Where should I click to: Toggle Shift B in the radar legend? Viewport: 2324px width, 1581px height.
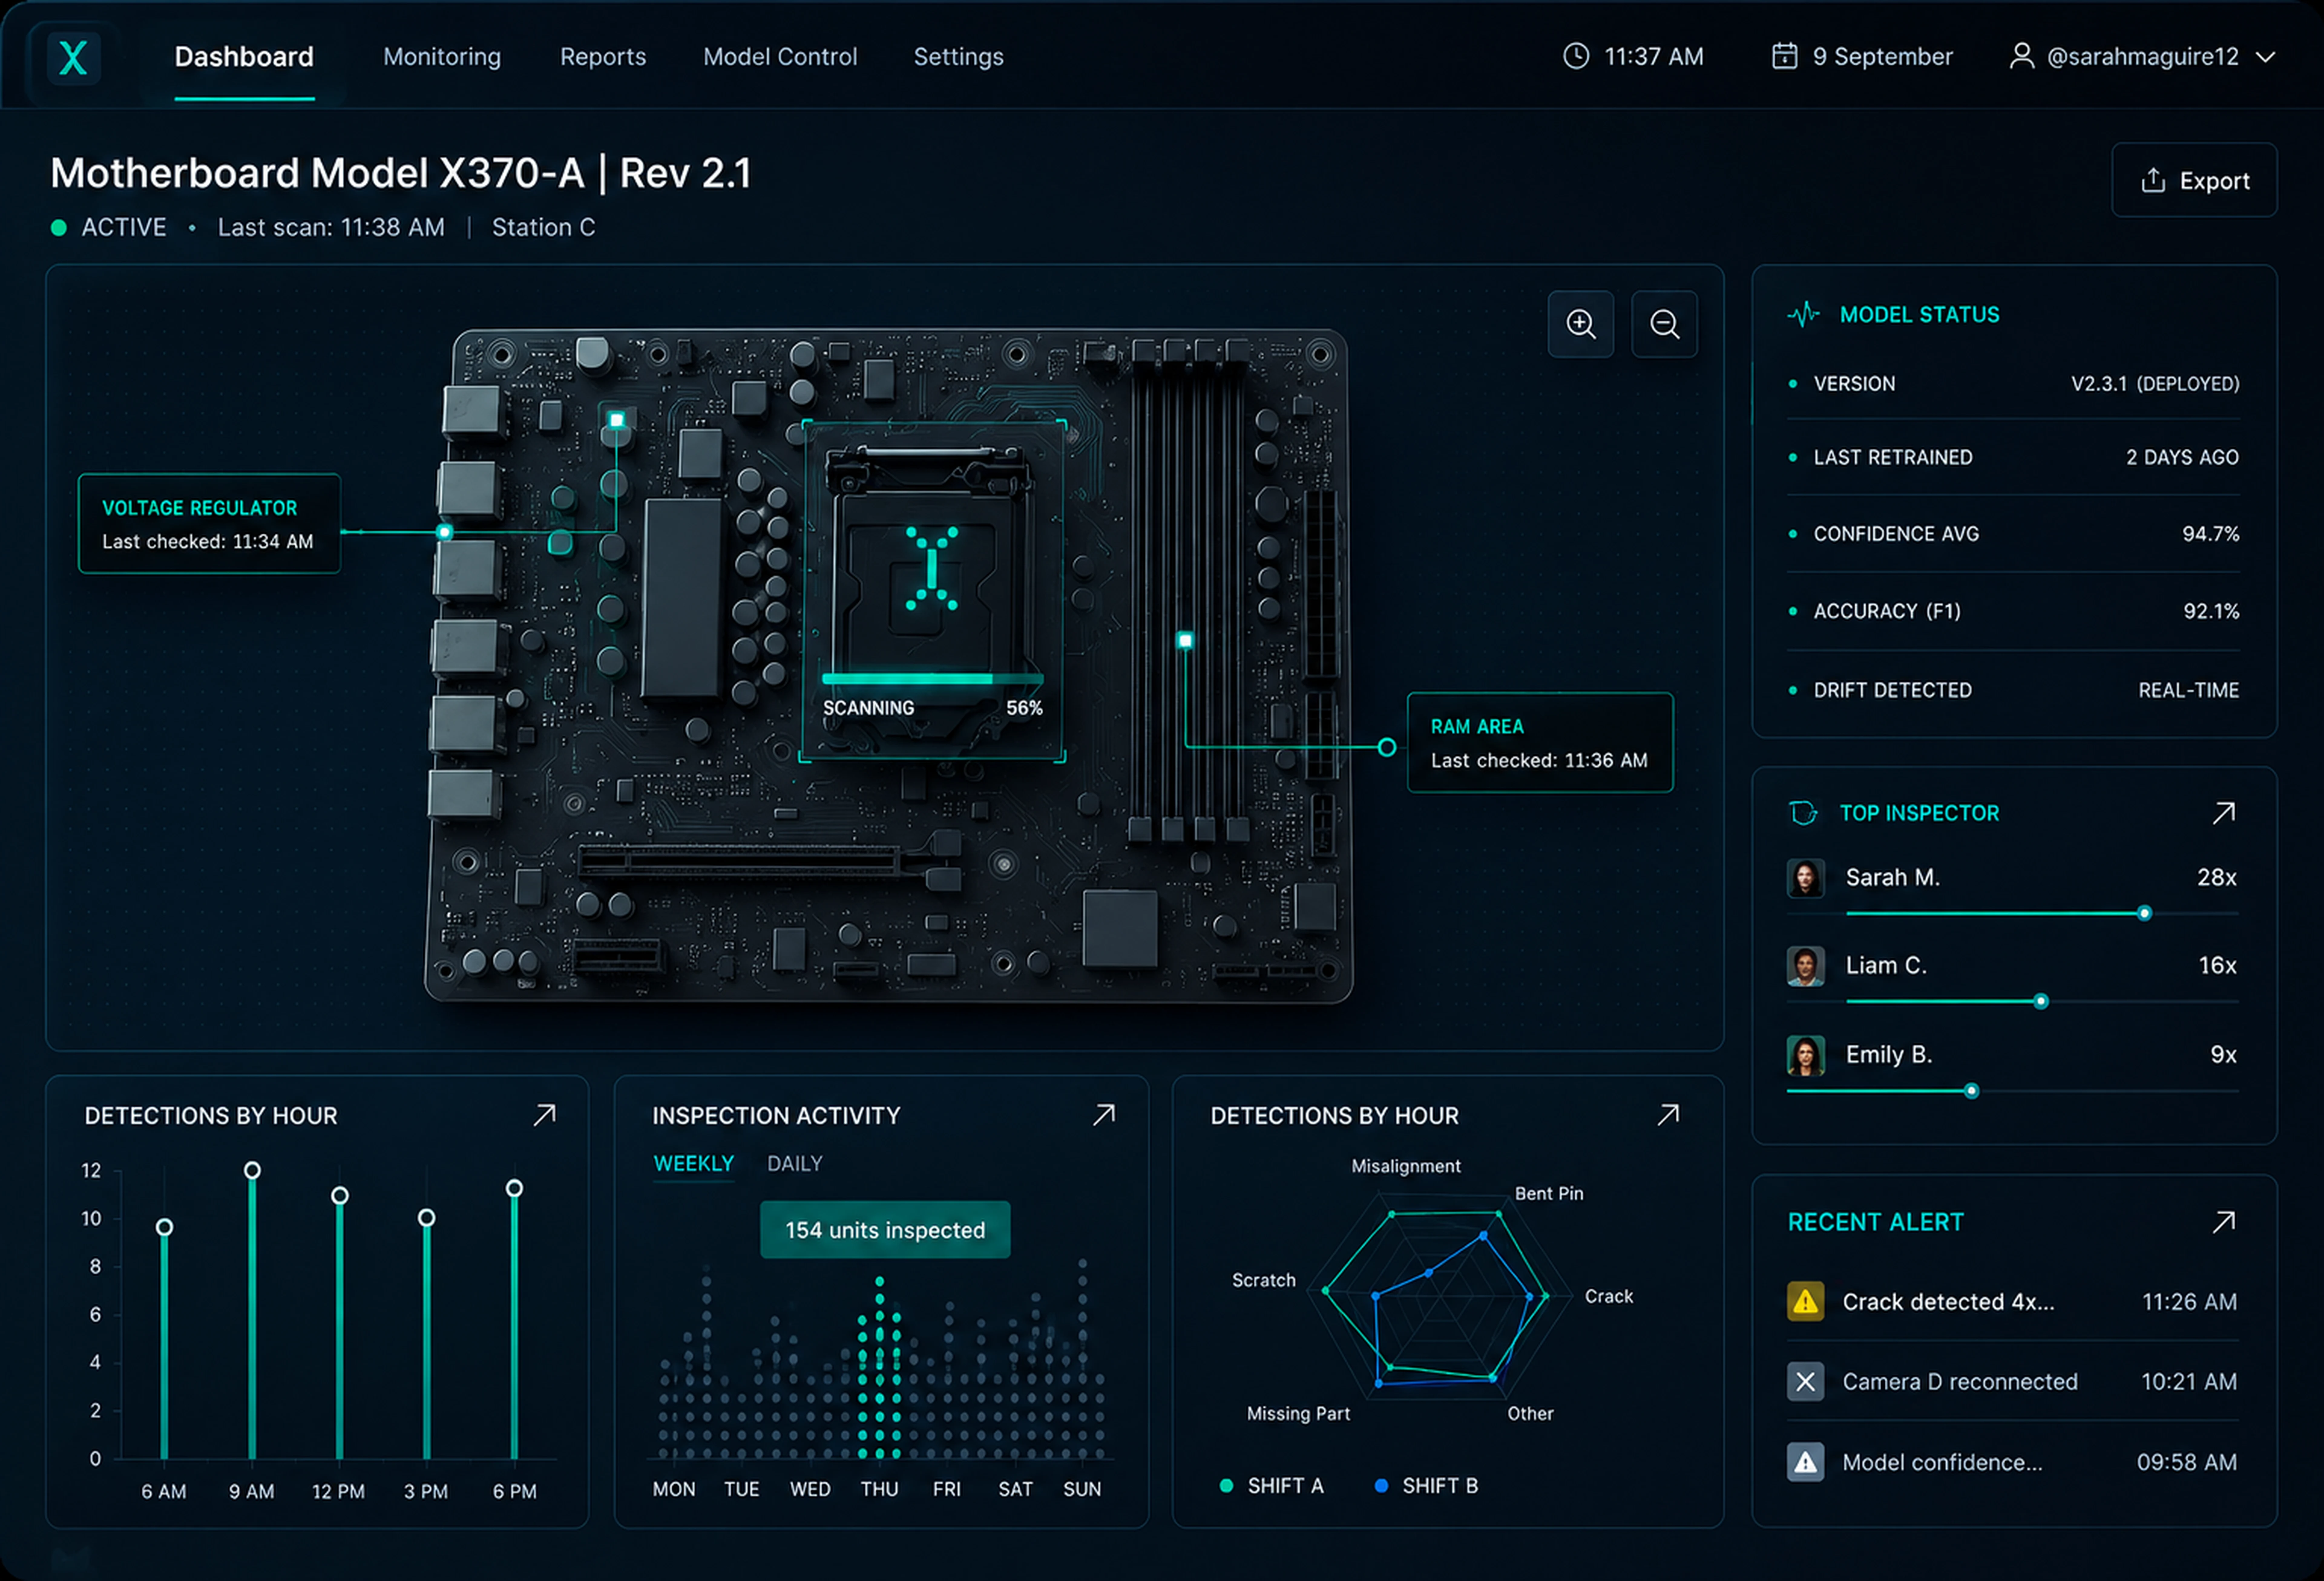(1426, 1486)
